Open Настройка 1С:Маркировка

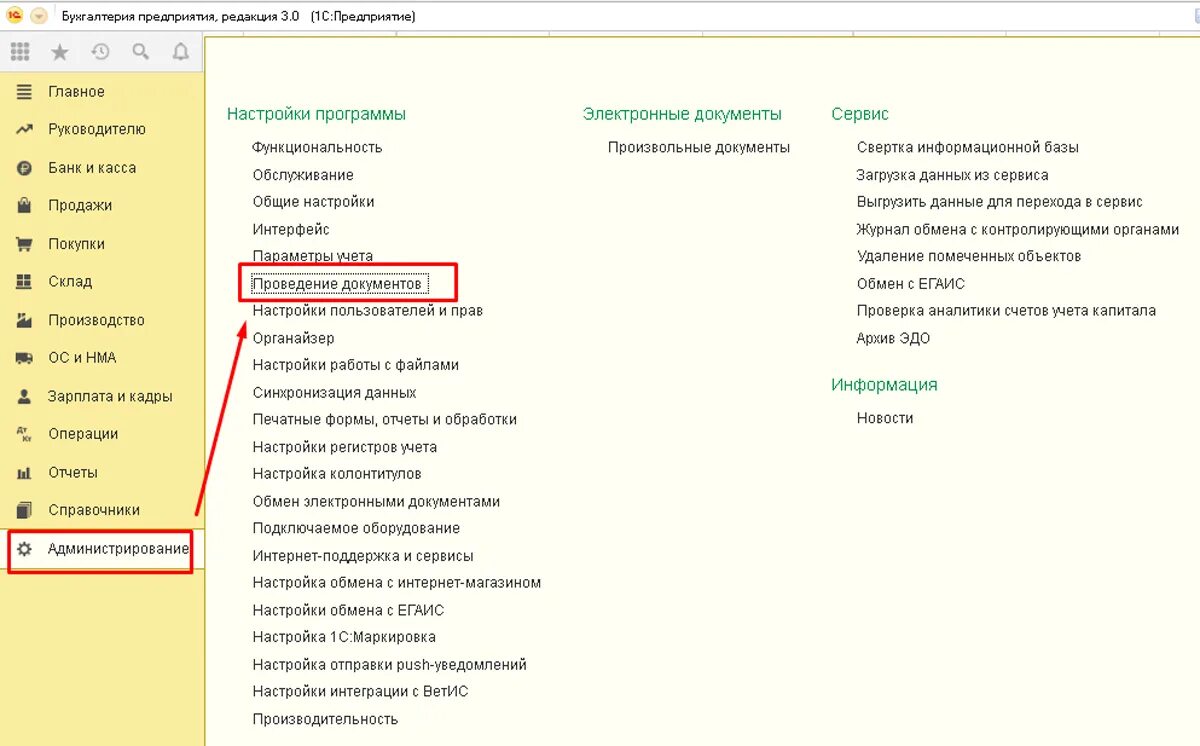pos(344,637)
